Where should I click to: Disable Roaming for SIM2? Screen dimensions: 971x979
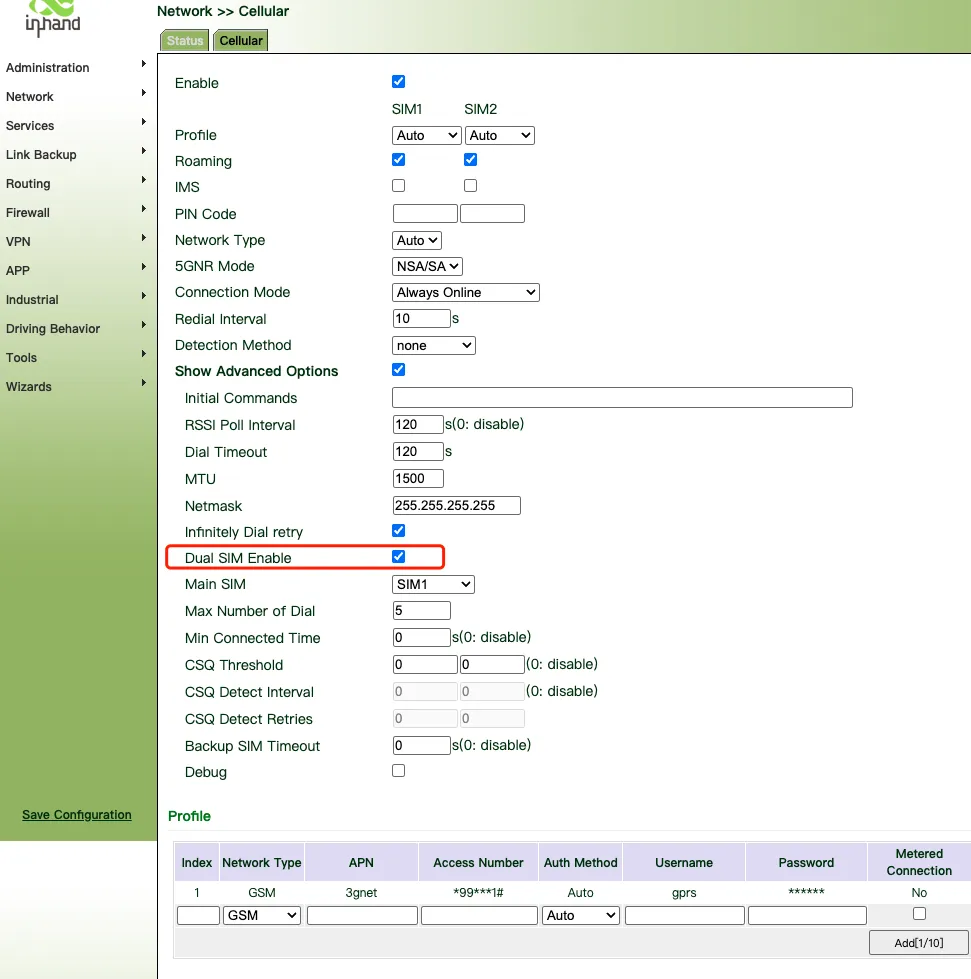point(471,160)
